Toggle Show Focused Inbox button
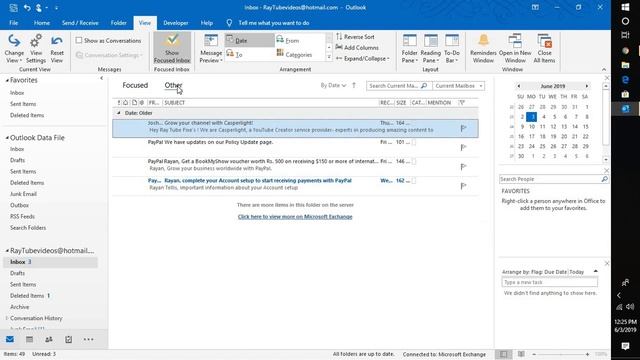The width and height of the screenshot is (640, 360). pyautogui.click(x=172, y=49)
